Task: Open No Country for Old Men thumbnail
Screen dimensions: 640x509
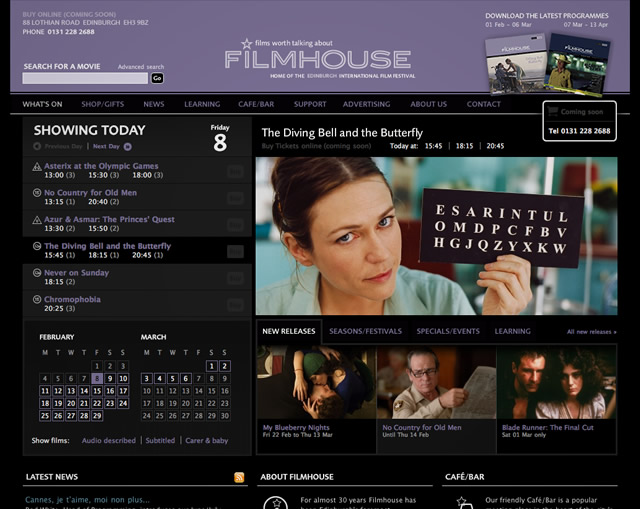Action: (x=436, y=382)
